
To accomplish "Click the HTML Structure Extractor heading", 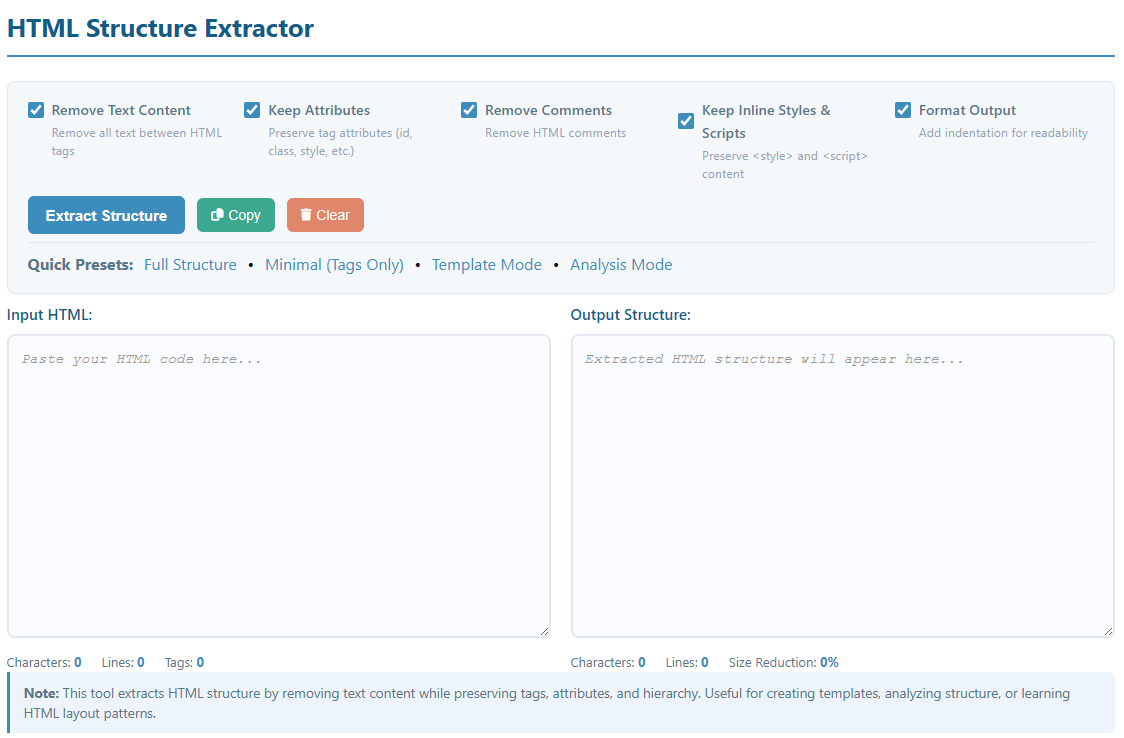I will coord(160,28).
